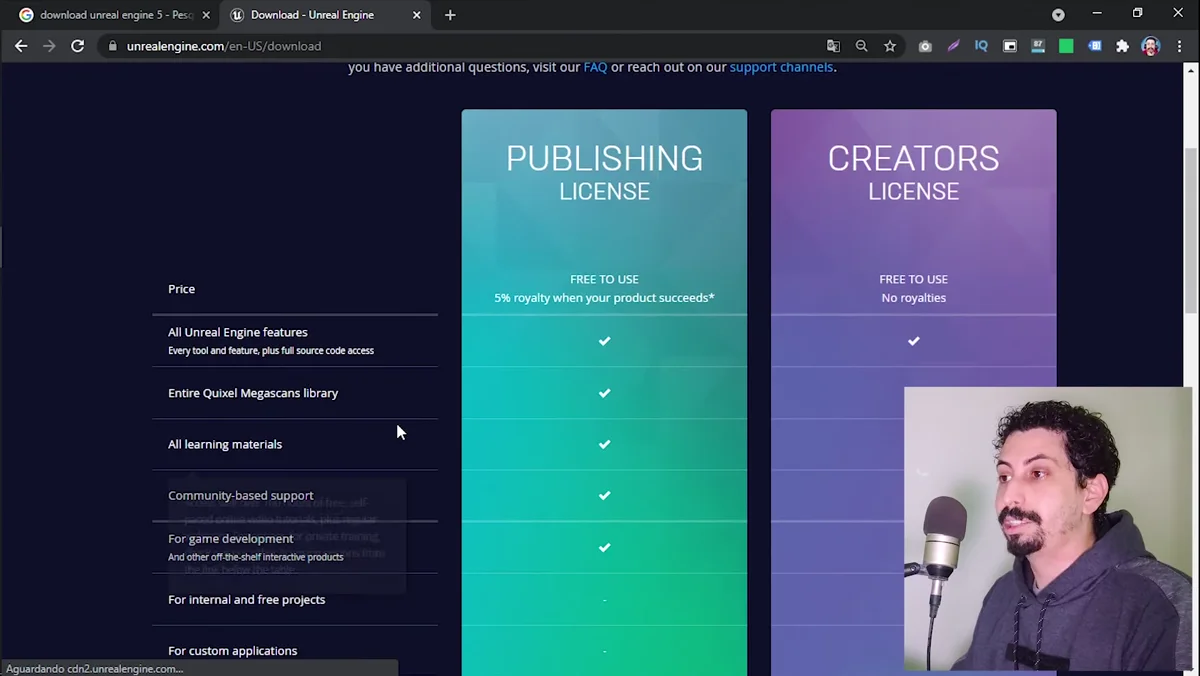Reload the page with the refresh icon
Image resolution: width=1200 pixels, height=676 pixels.
pos(77,46)
